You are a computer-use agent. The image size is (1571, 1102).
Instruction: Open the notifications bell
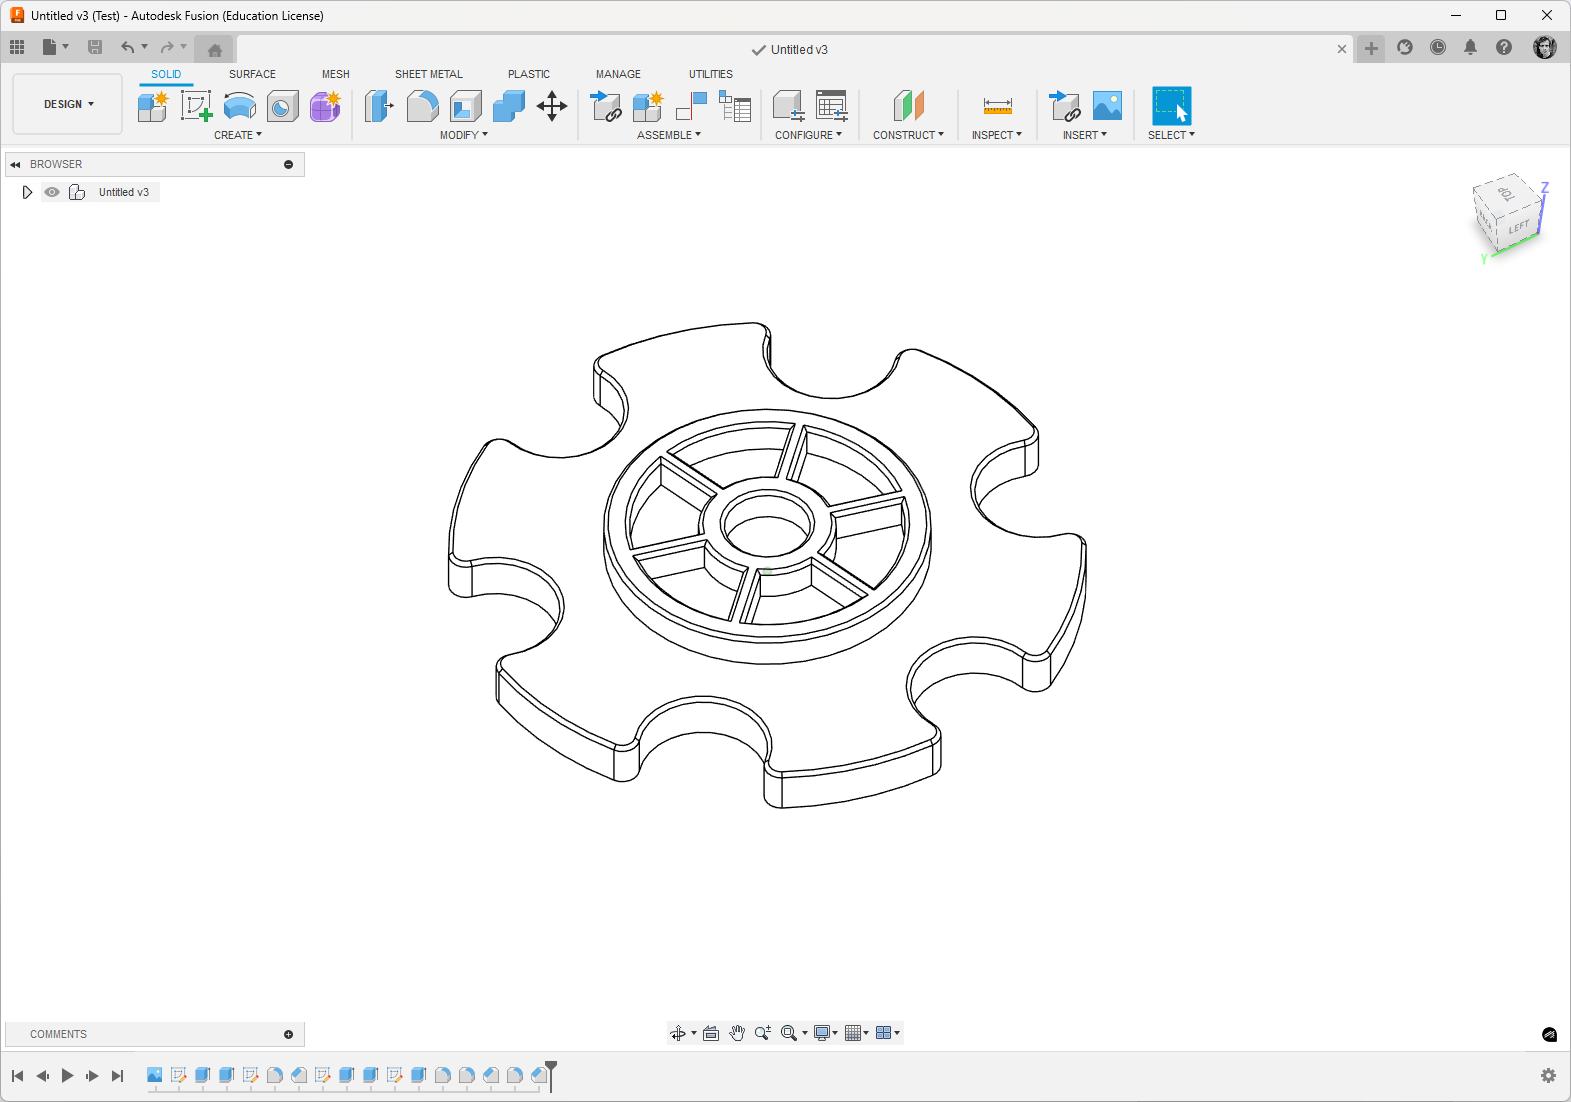click(1470, 47)
